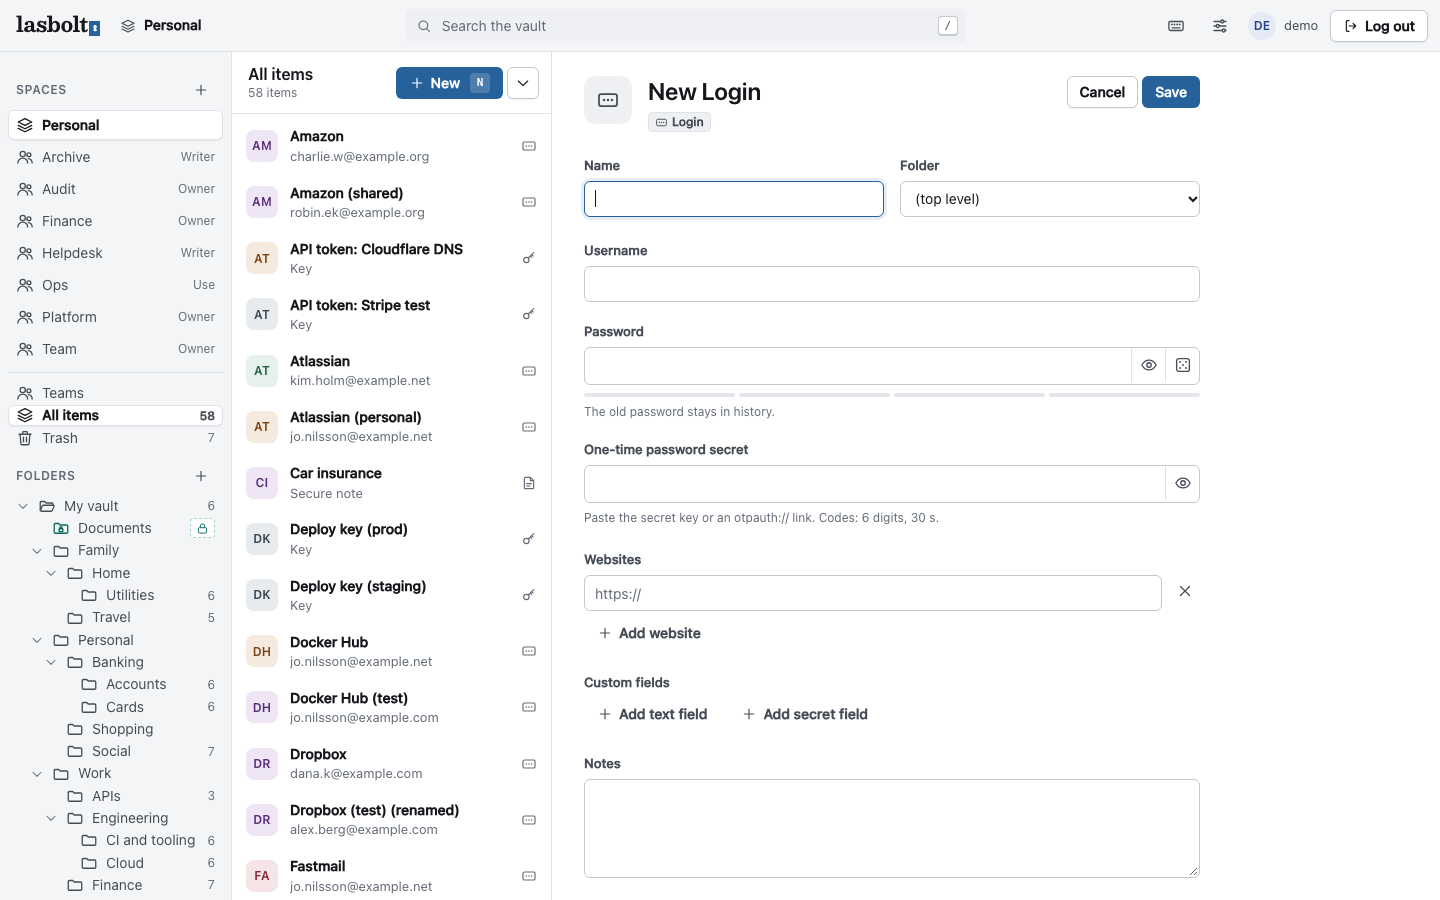Image resolution: width=1440 pixels, height=900 pixels.
Task: Add a new folder with plus icon
Action: coord(201,476)
